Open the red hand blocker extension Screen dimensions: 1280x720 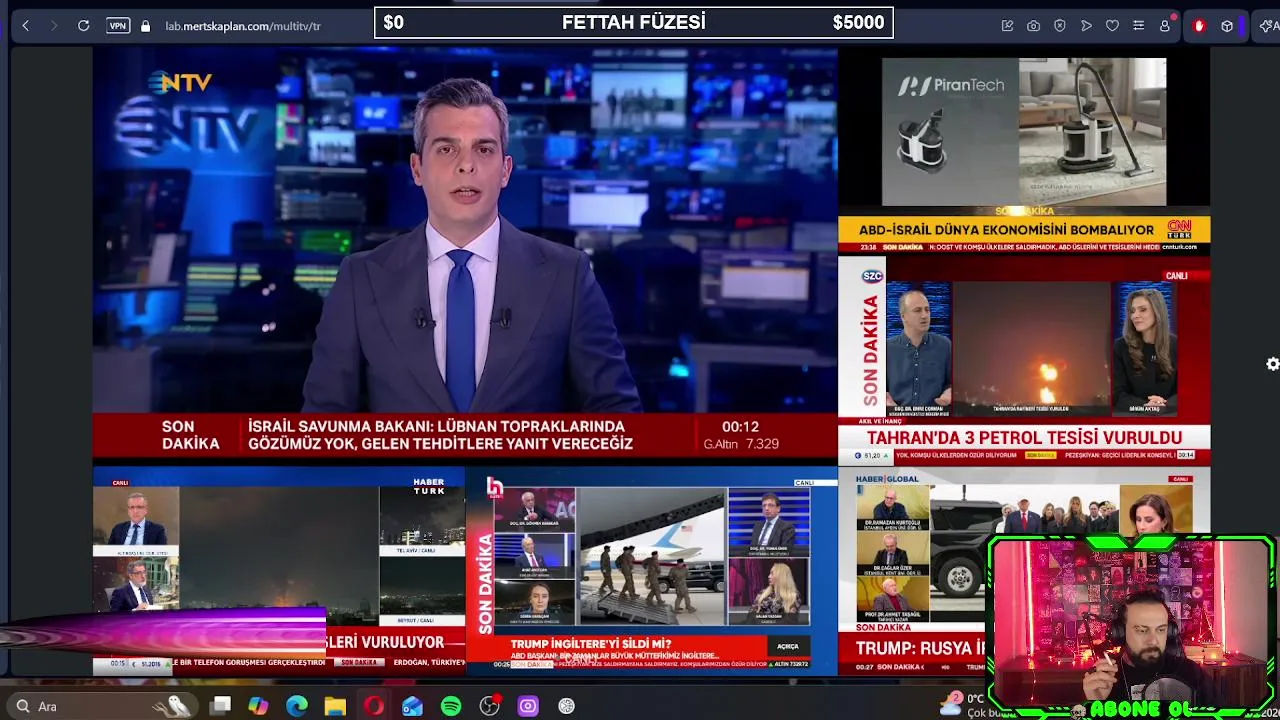click(1199, 26)
